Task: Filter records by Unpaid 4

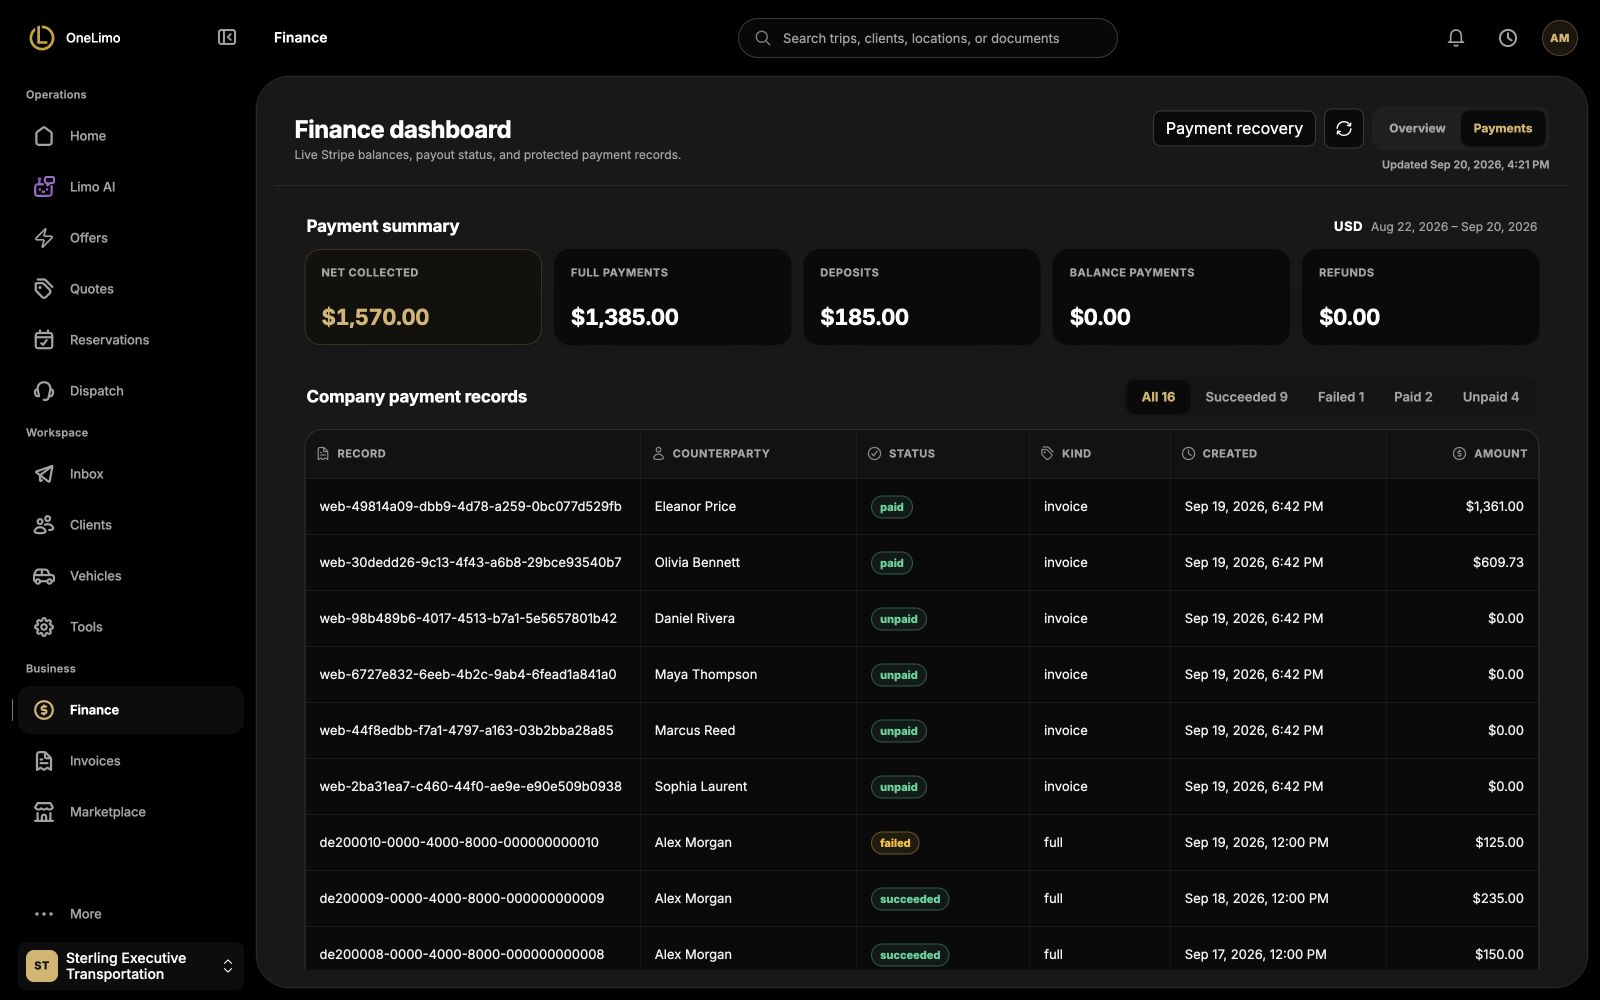Action: tap(1490, 397)
